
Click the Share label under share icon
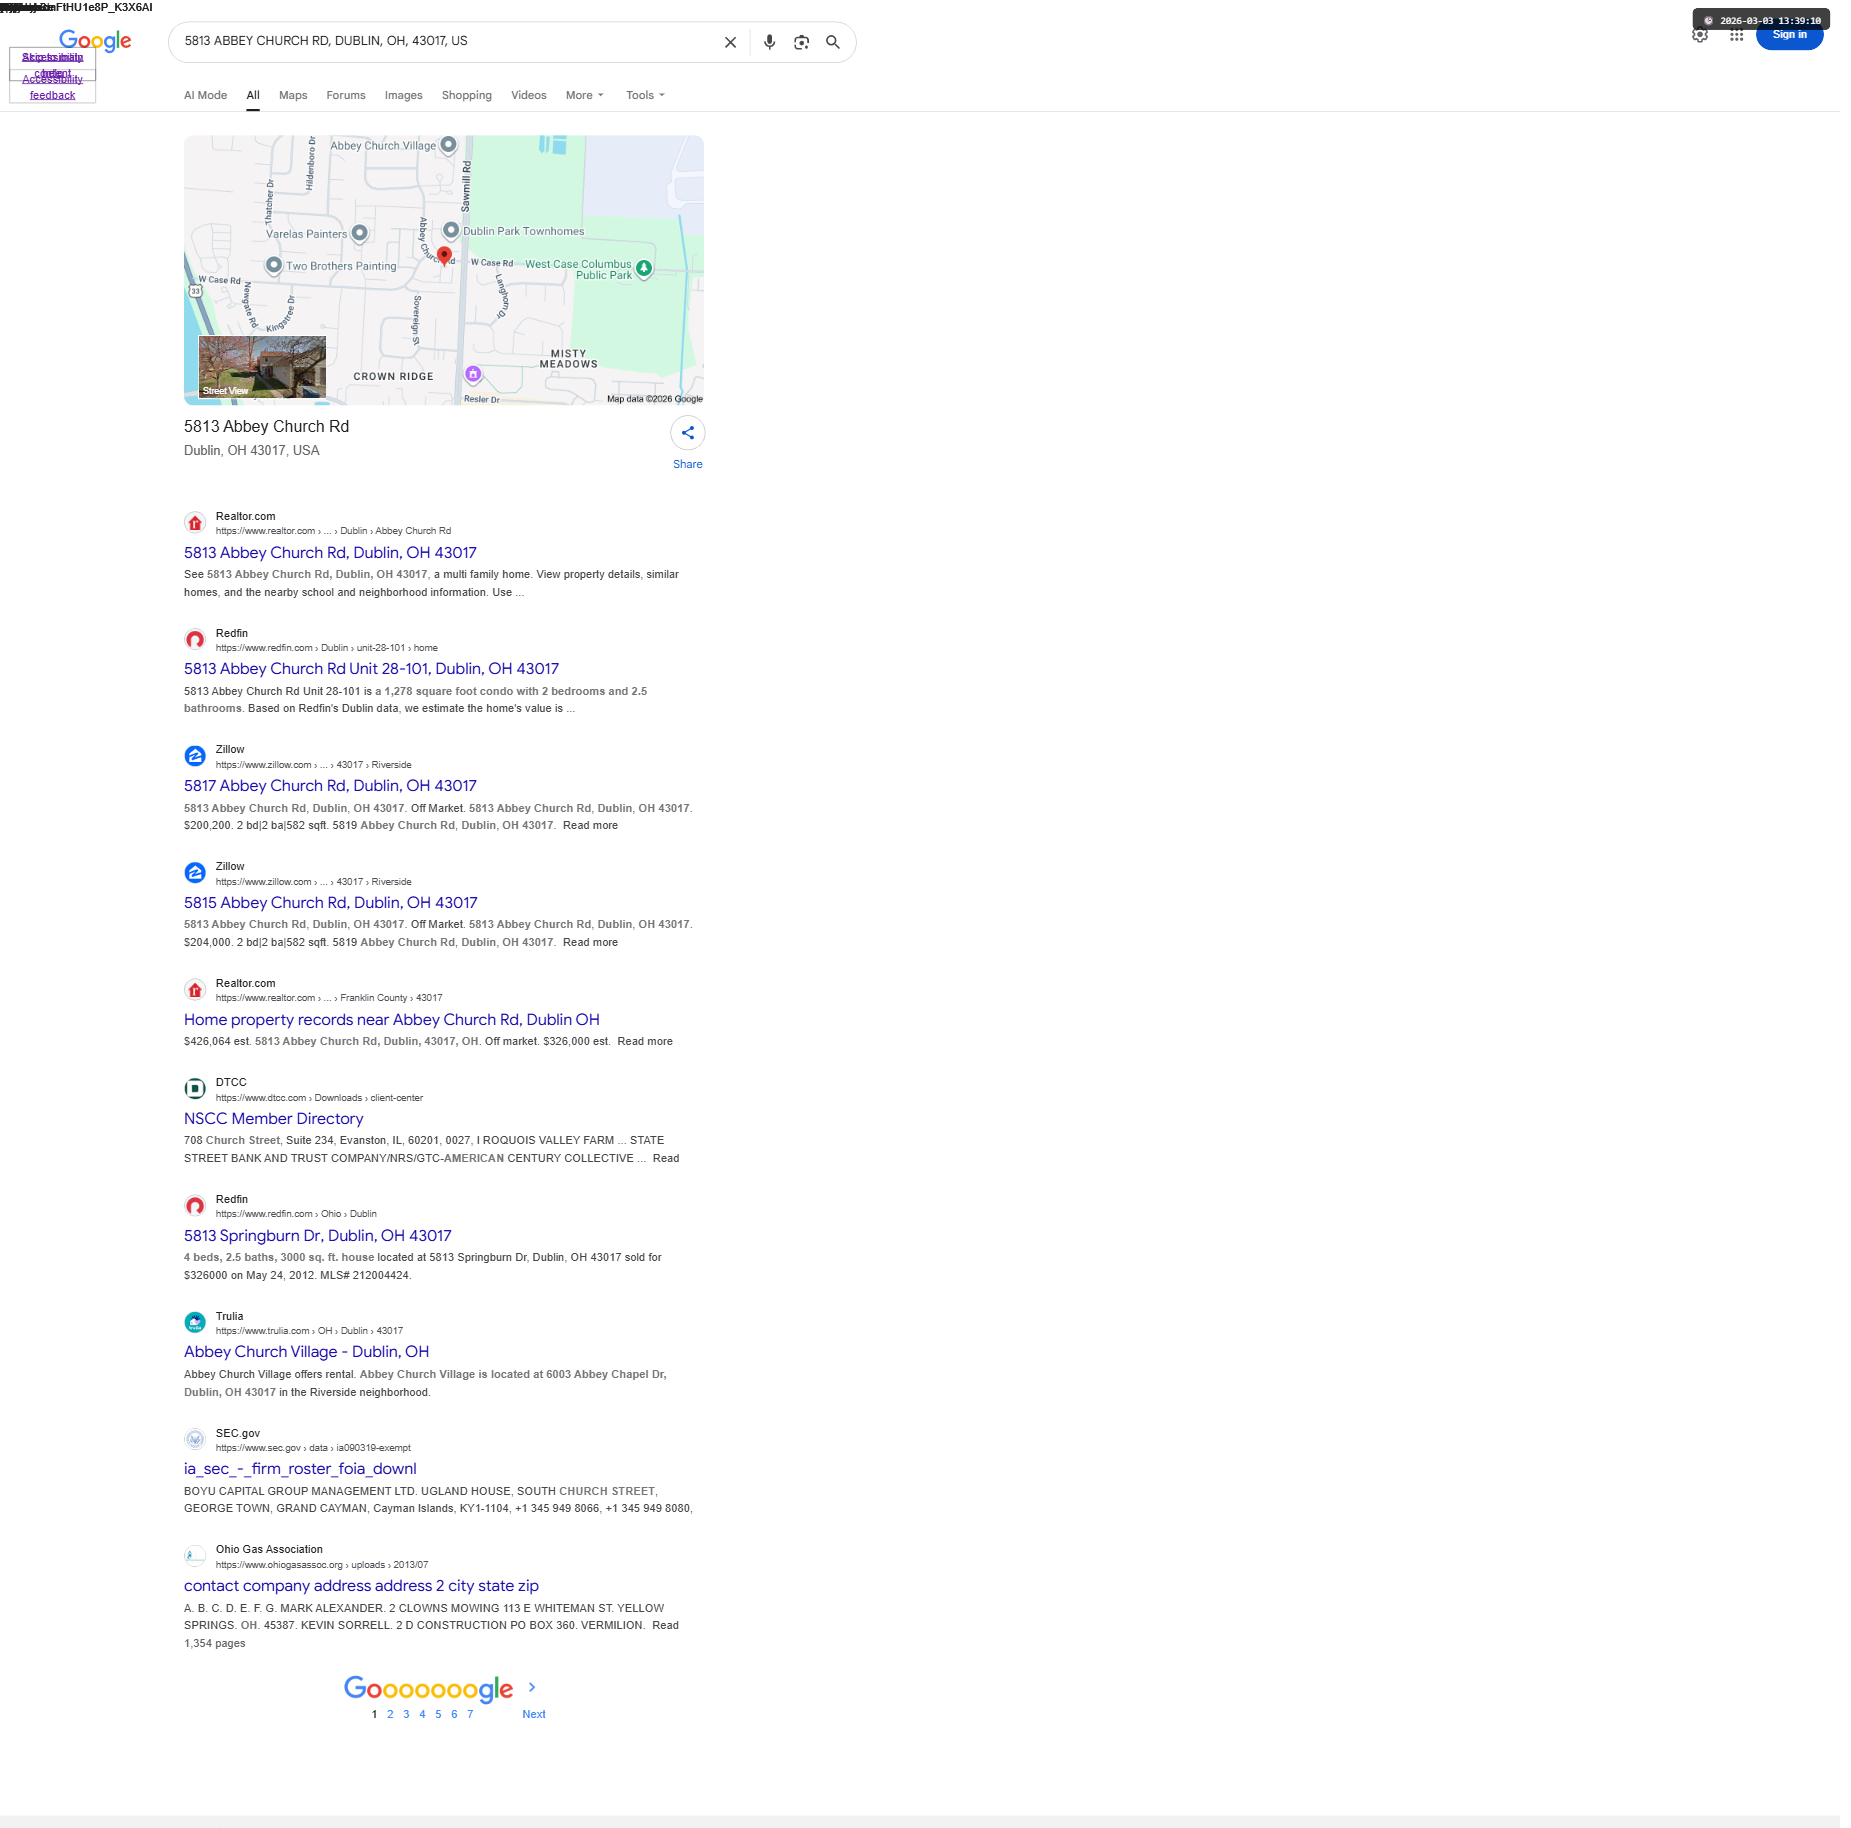point(688,464)
